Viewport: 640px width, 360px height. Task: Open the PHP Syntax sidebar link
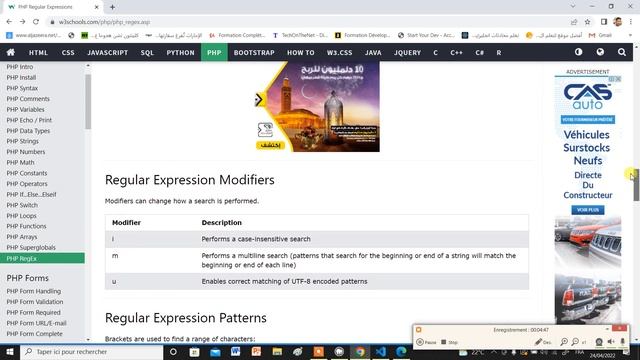(x=22, y=88)
